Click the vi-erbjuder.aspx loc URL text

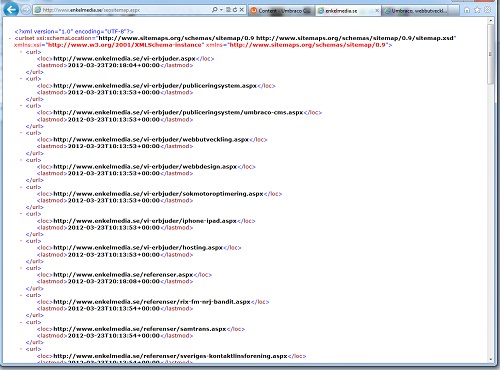124,59
